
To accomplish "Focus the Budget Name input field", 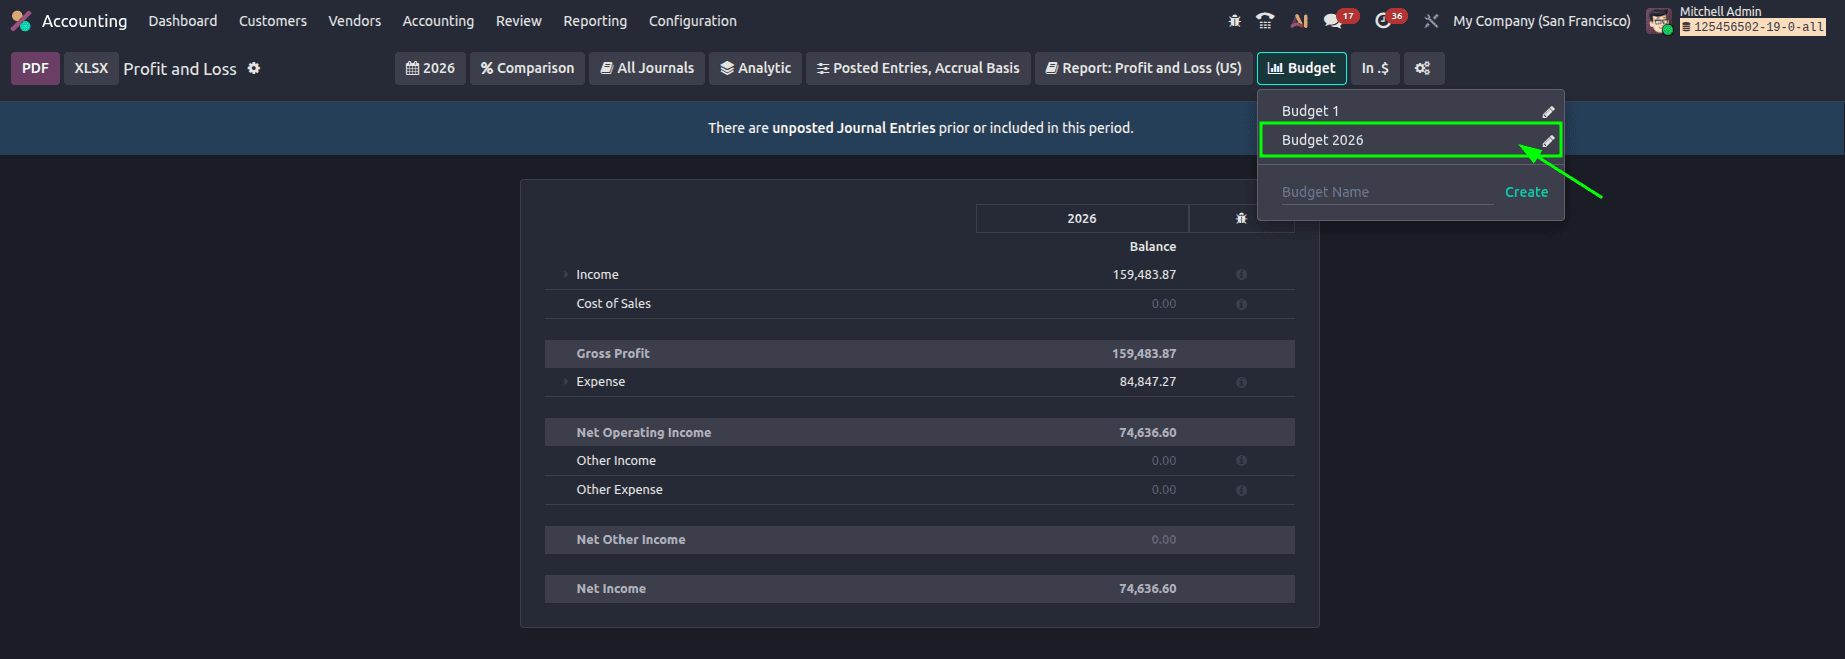I will (x=1387, y=192).
